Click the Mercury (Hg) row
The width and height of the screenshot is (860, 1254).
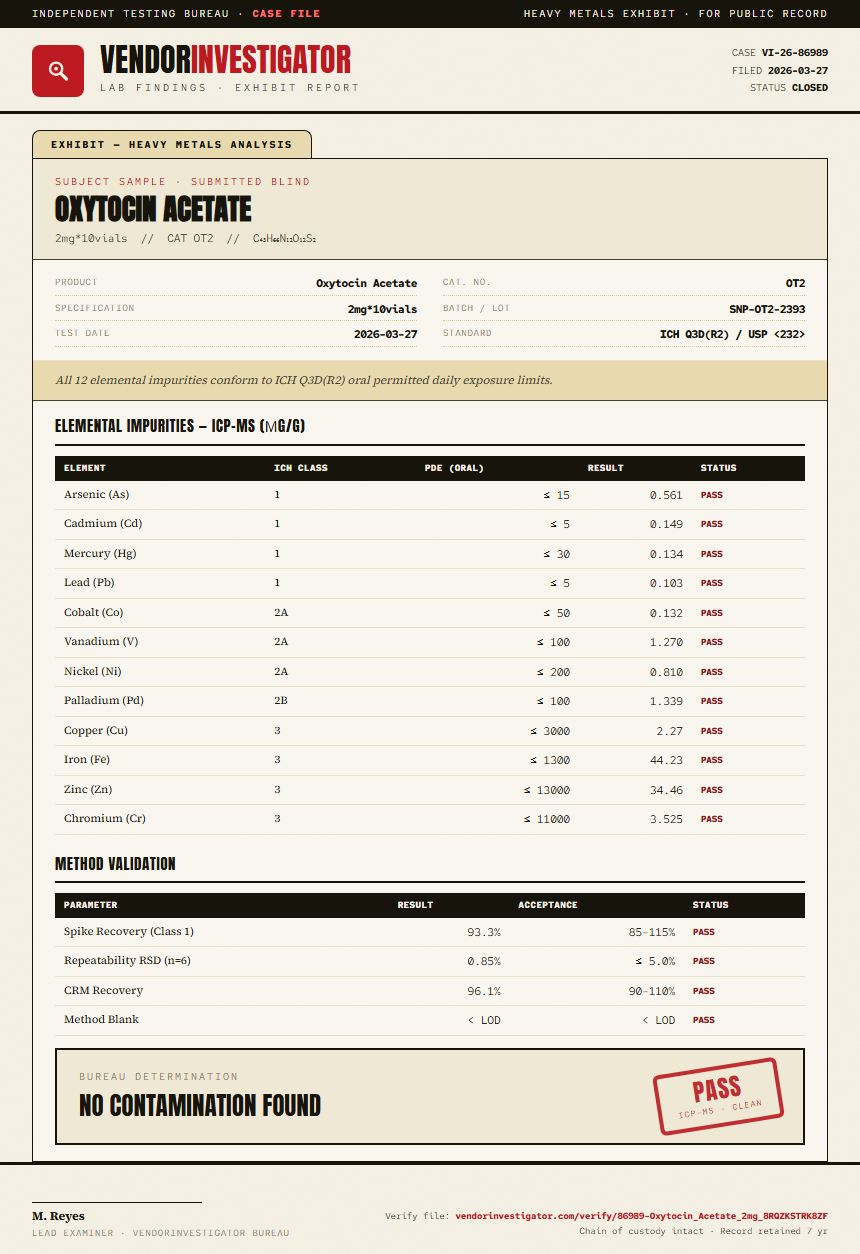click(x=430, y=554)
